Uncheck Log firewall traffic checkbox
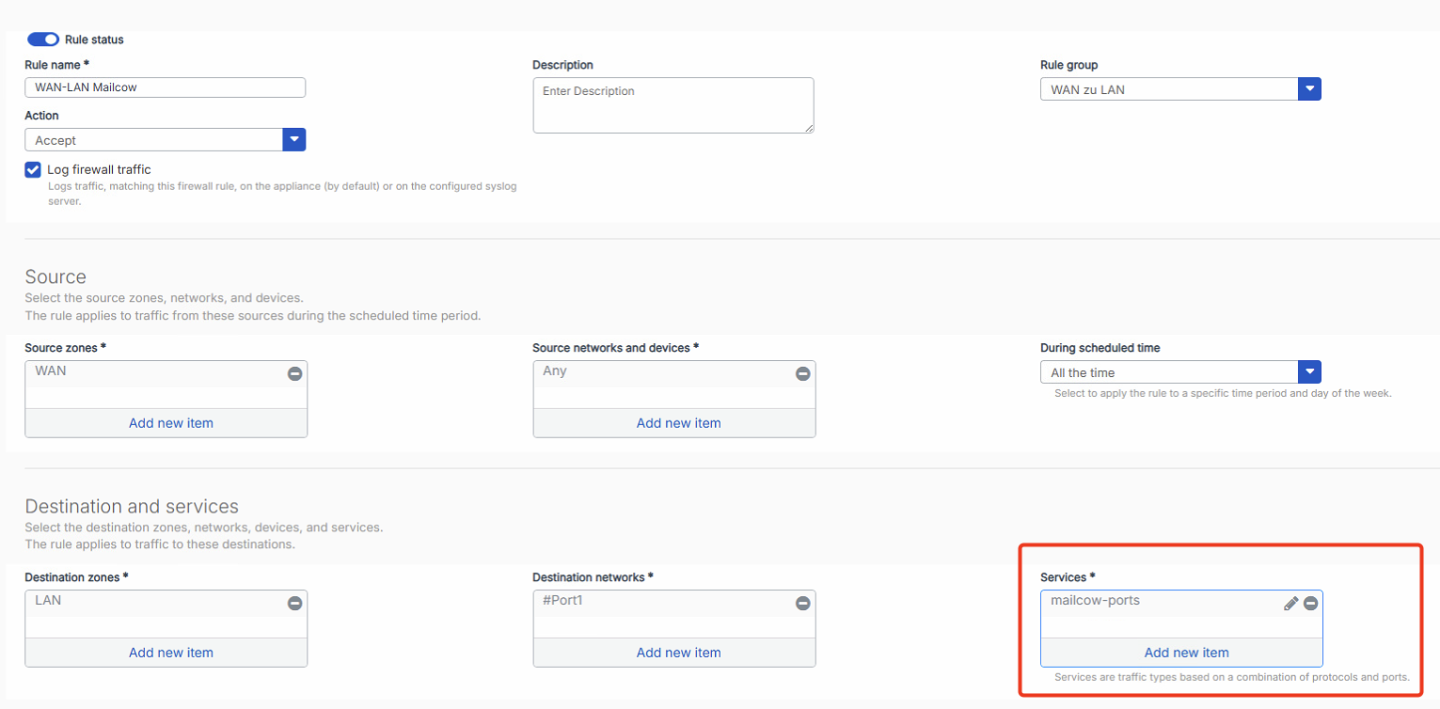 point(33,170)
